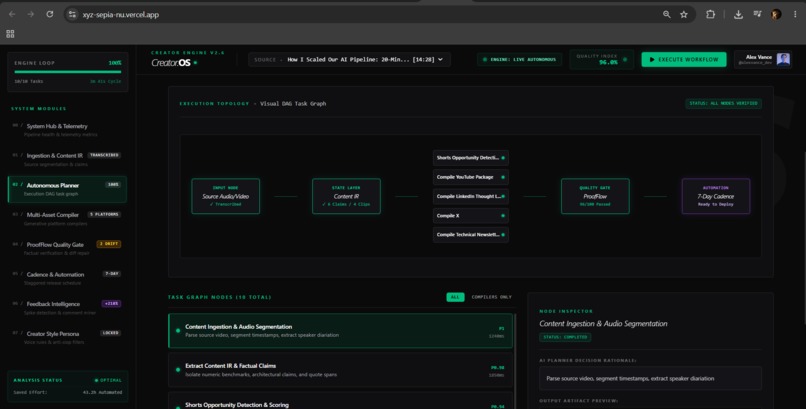Screen dimensions: 806x409
Task: Reload the current page
Action: (x=50, y=14)
